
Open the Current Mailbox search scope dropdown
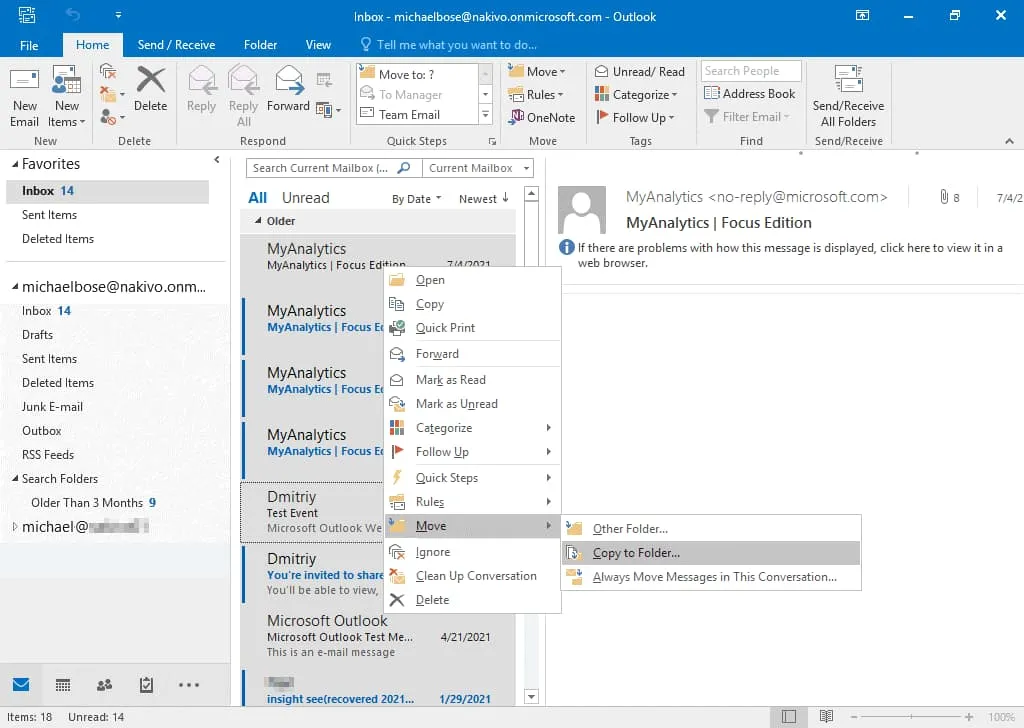pyautogui.click(x=478, y=168)
